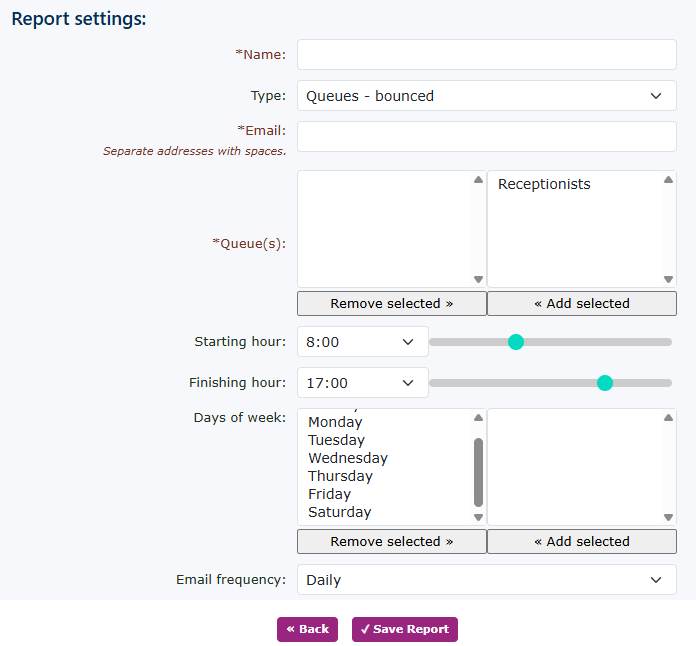The image size is (696, 646).
Task: Click the Back button
Action: click(307, 629)
